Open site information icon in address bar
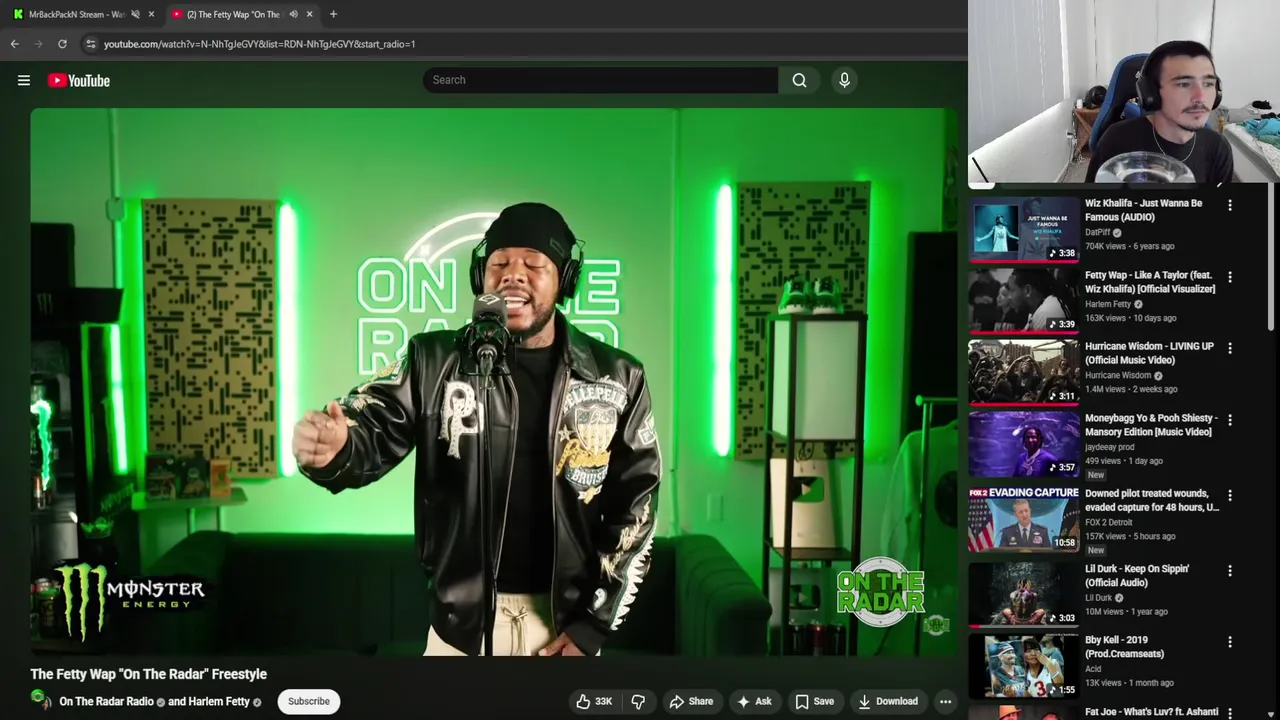This screenshot has height=720, width=1280. pyautogui.click(x=90, y=44)
